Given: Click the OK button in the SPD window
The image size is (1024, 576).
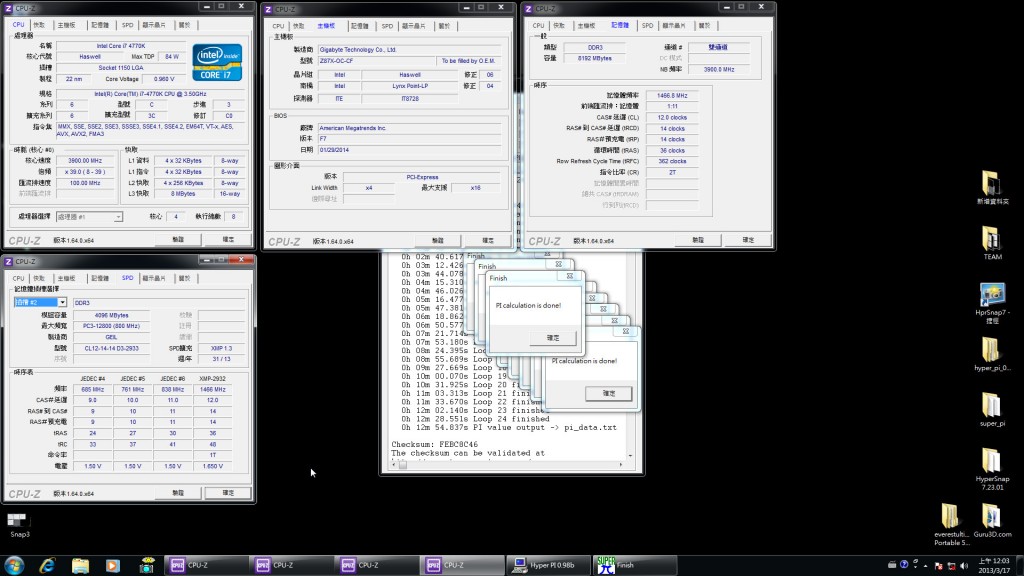Looking at the screenshot, I should point(228,493).
